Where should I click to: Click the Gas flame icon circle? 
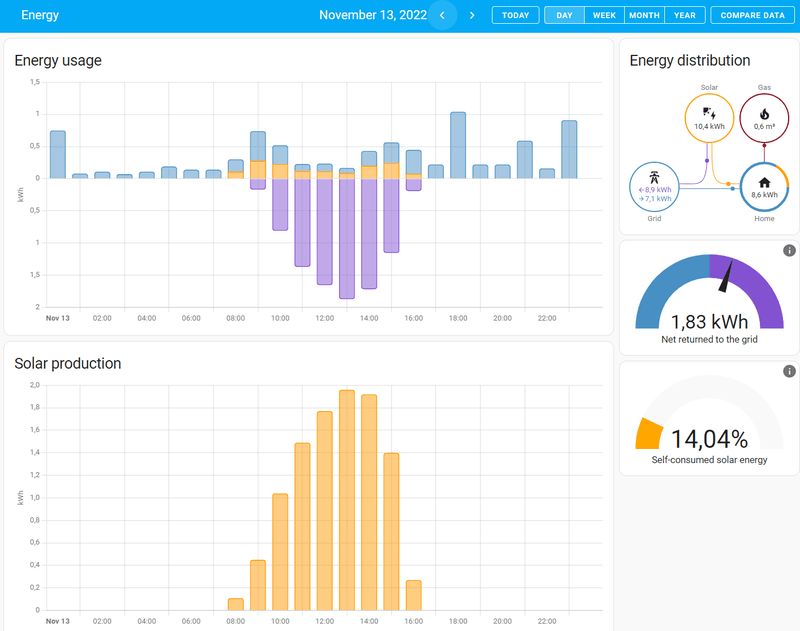coord(764,118)
